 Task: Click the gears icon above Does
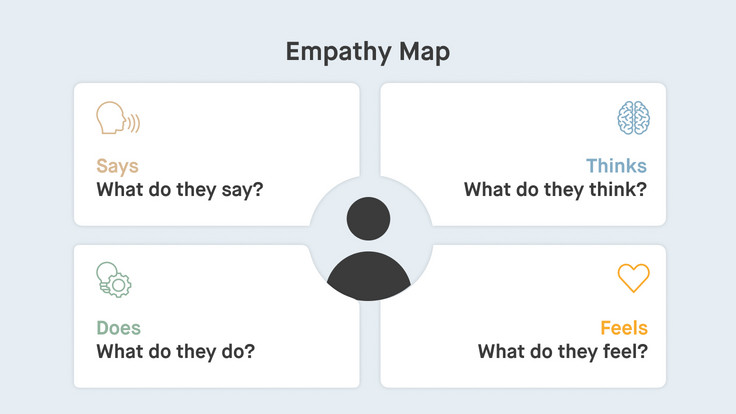[x=114, y=279]
